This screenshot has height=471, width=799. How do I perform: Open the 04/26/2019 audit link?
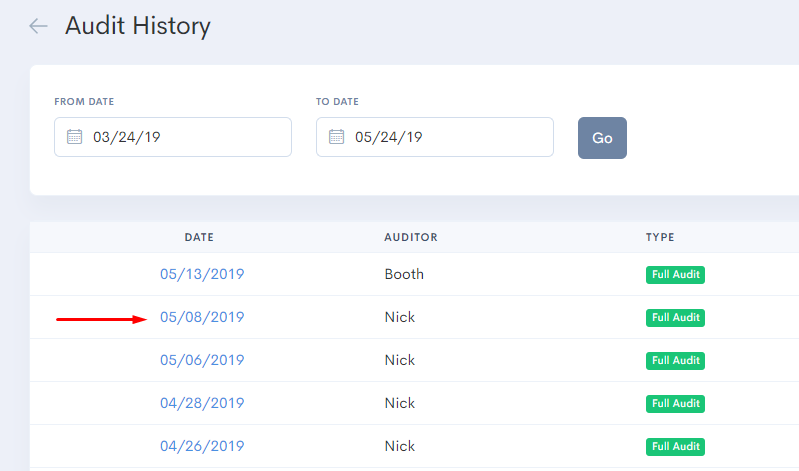(x=202, y=446)
